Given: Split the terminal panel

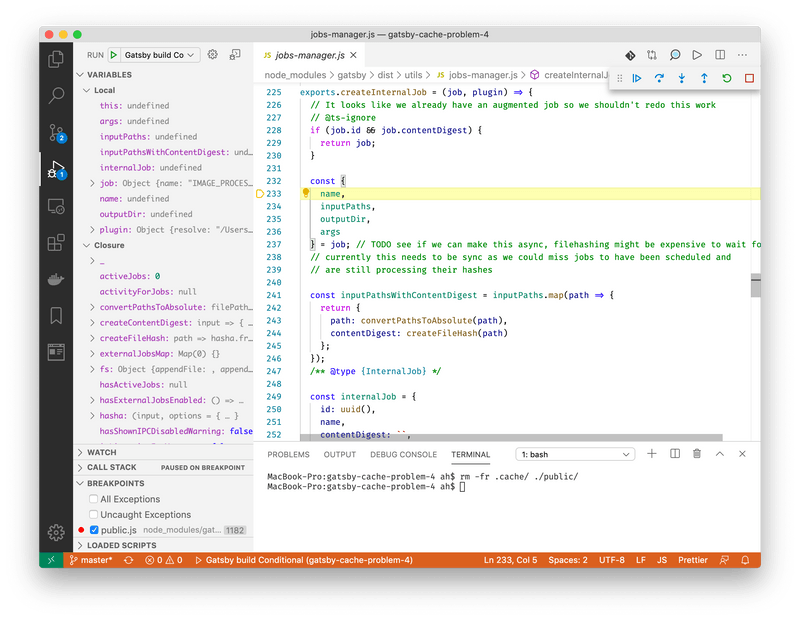Looking at the screenshot, I should pos(674,454).
